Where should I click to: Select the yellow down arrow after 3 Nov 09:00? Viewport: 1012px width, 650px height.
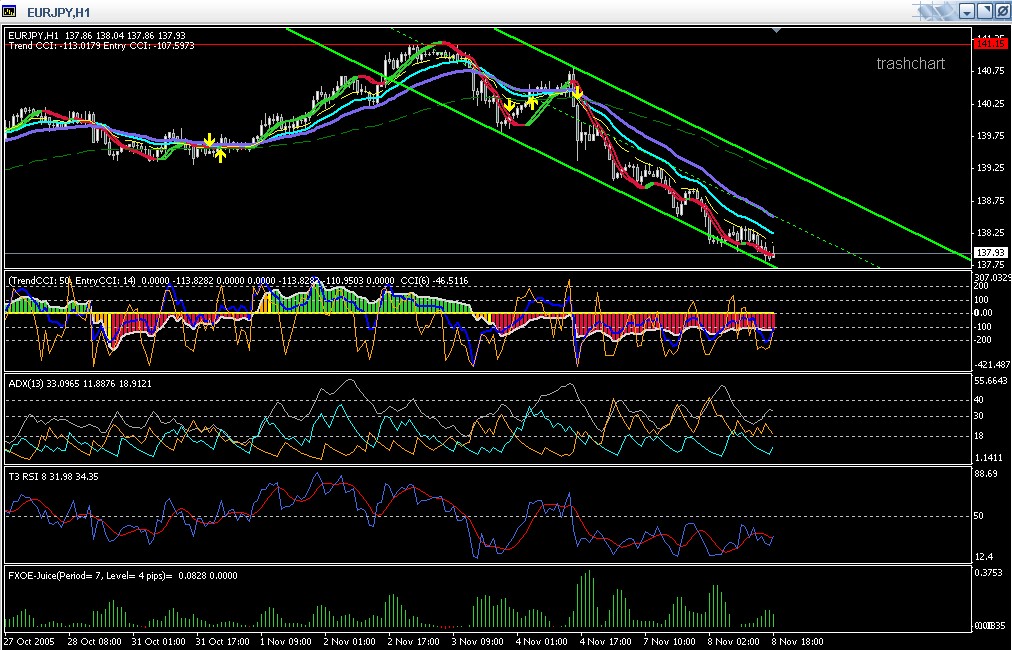(509, 105)
